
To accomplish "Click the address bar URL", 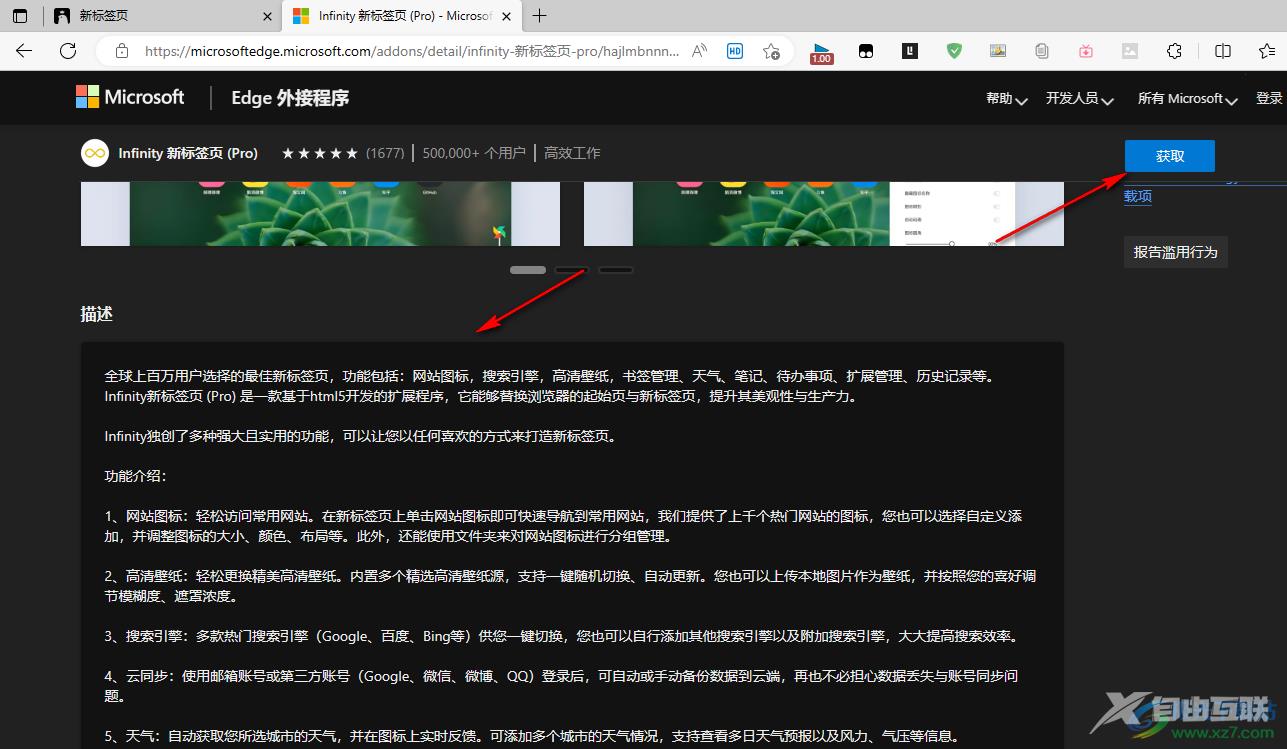I will (412, 51).
